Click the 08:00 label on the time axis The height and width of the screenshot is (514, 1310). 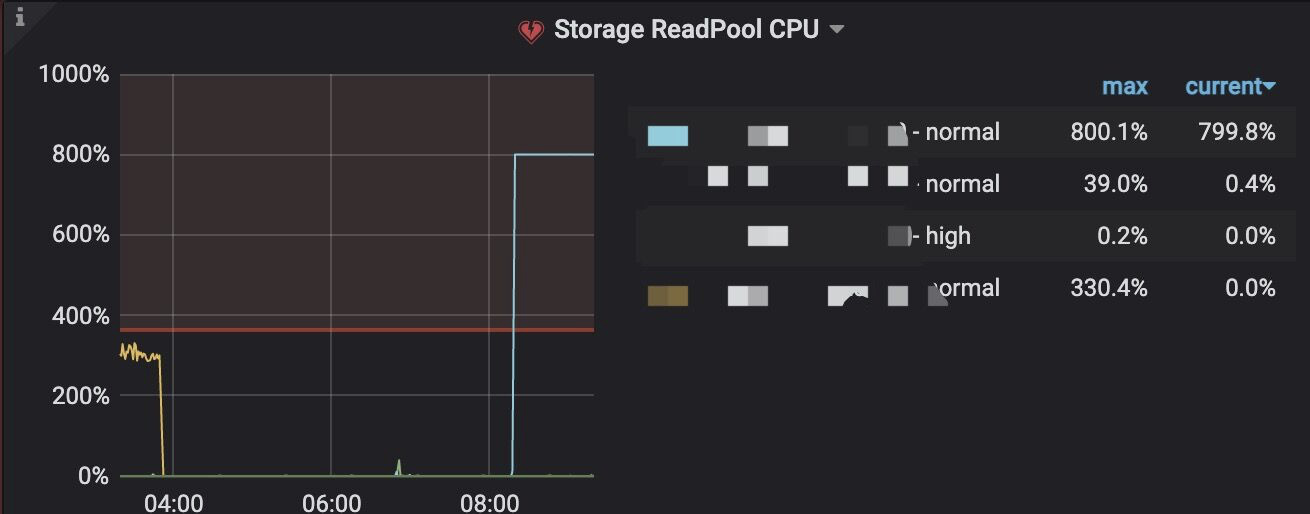489,502
